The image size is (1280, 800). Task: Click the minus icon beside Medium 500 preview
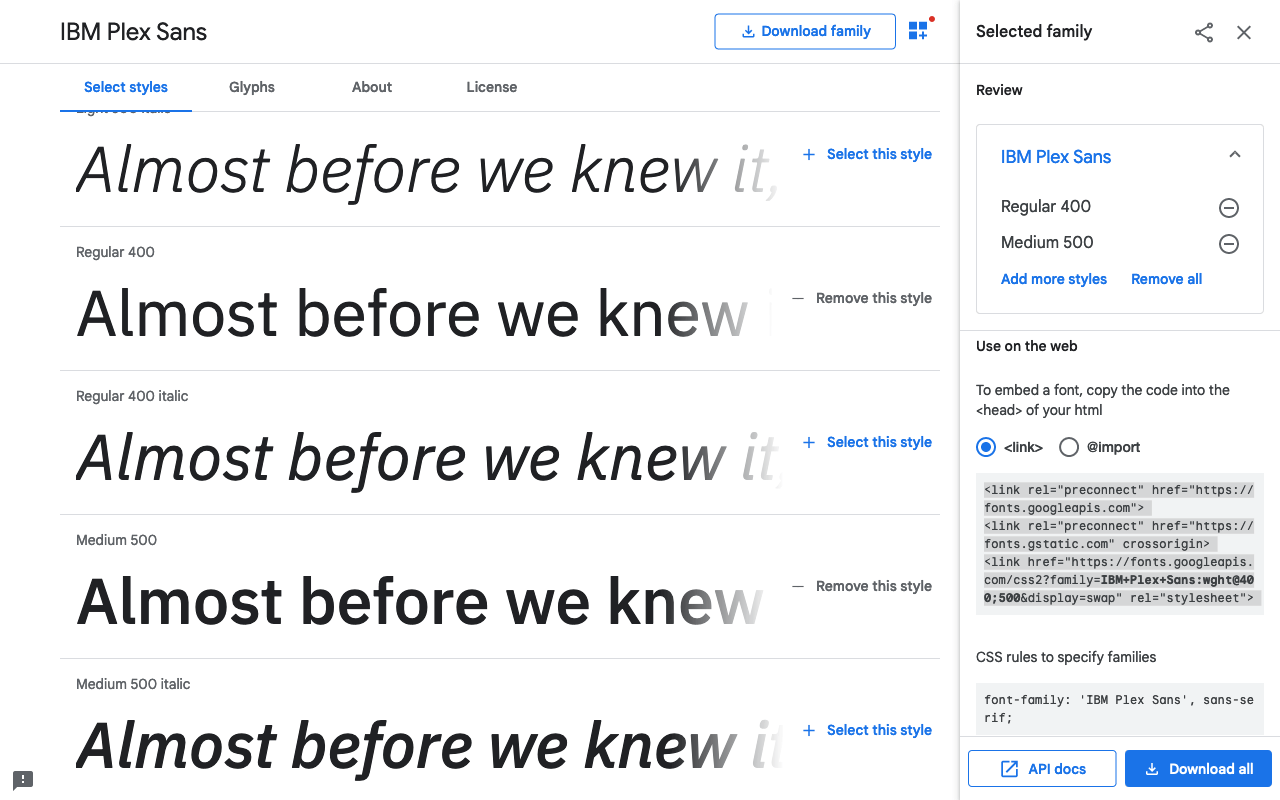click(798, 586)
